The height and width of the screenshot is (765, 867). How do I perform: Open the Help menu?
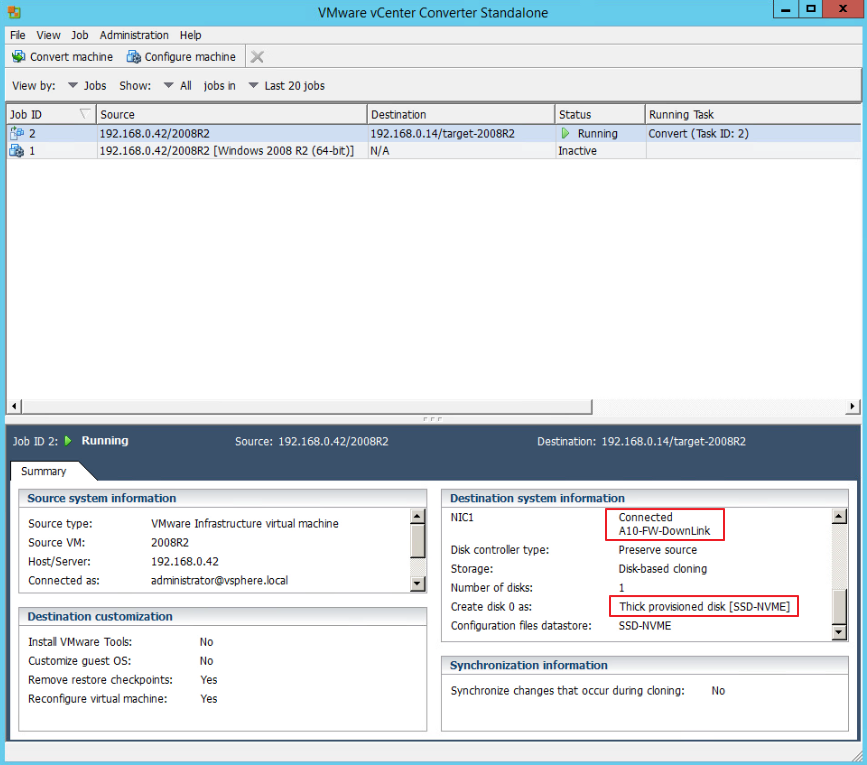coord(190,35)
